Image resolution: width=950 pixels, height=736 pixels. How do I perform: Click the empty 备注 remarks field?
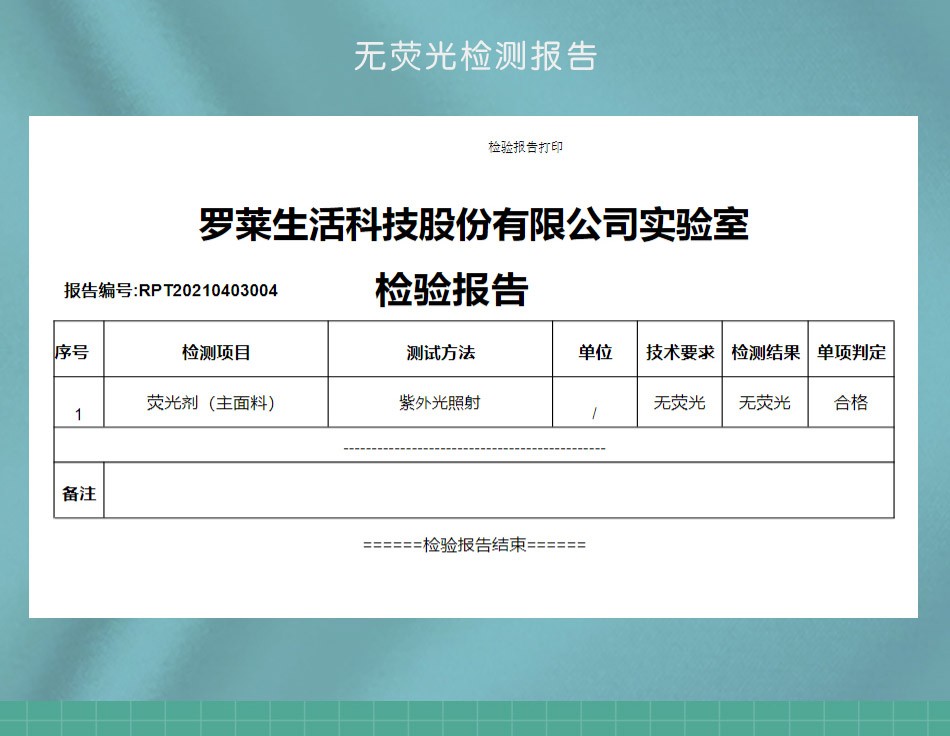coord(499,491)
